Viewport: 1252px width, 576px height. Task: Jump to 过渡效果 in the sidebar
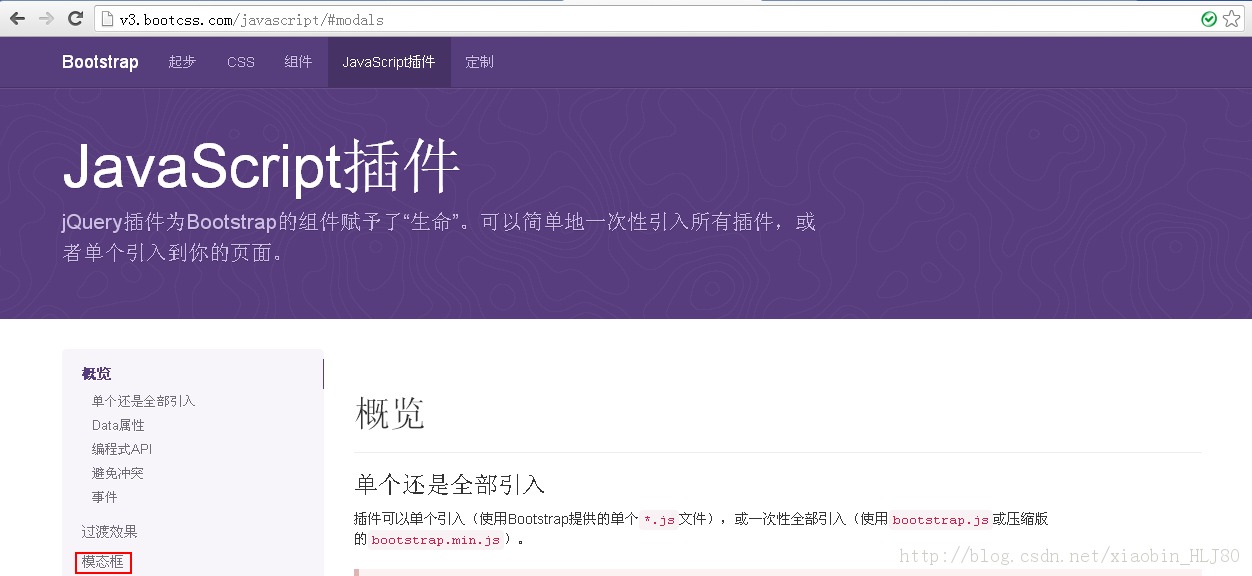coord(110,532)
